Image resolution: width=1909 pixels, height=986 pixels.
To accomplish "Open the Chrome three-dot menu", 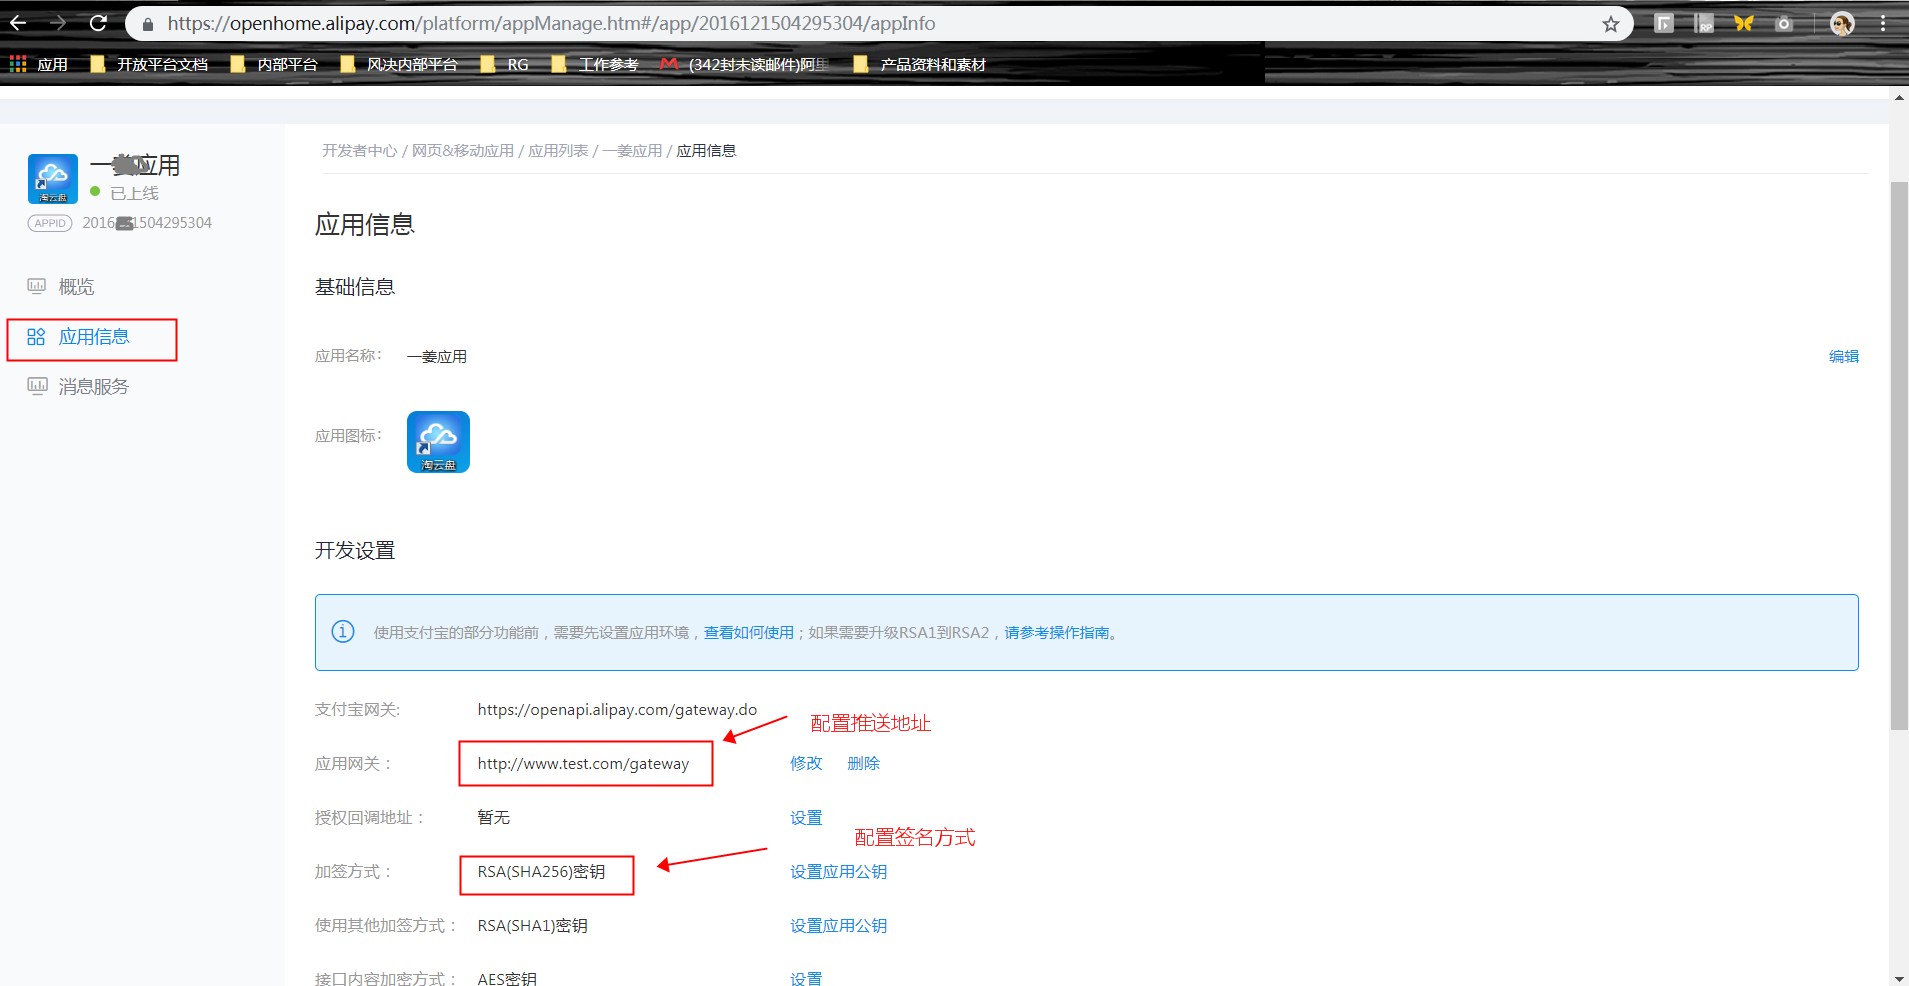I will click(1883, 23).
